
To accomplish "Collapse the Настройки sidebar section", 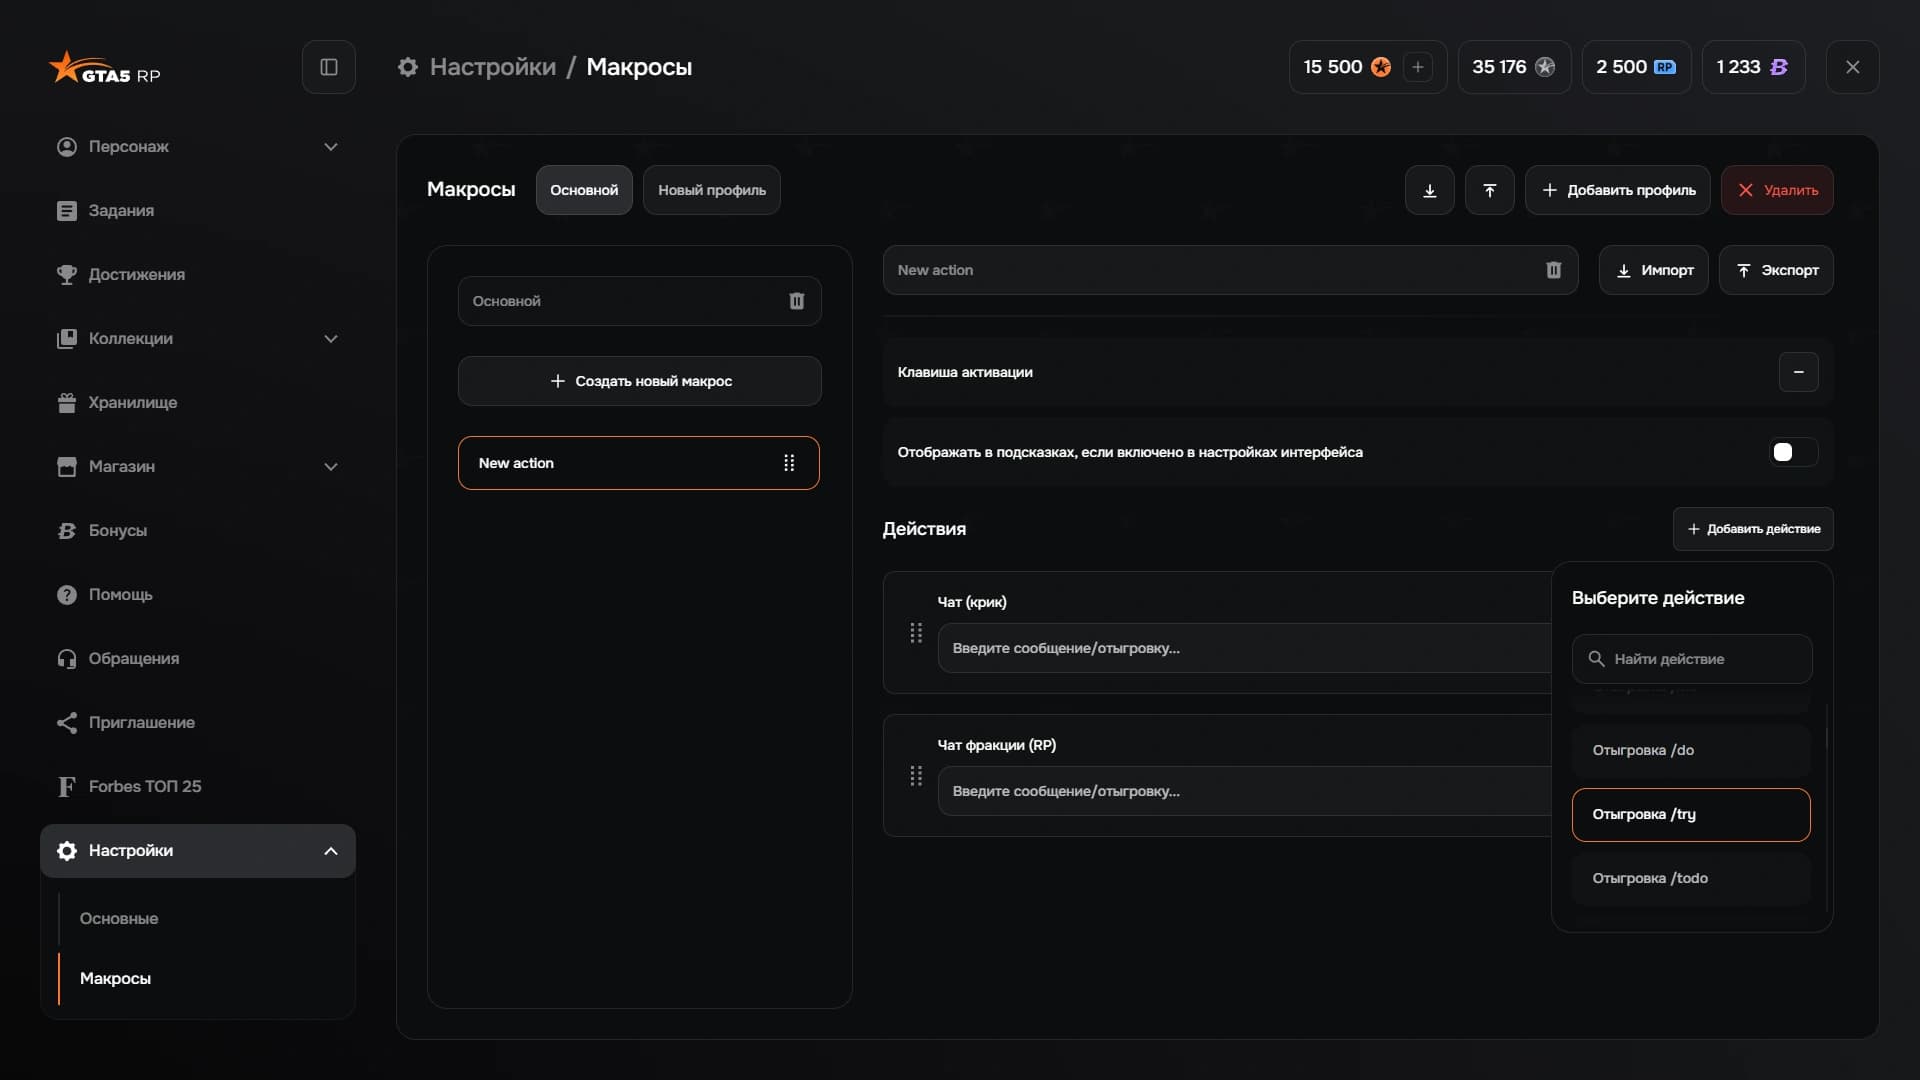I will pyautogui.click(x=331, y=851).
